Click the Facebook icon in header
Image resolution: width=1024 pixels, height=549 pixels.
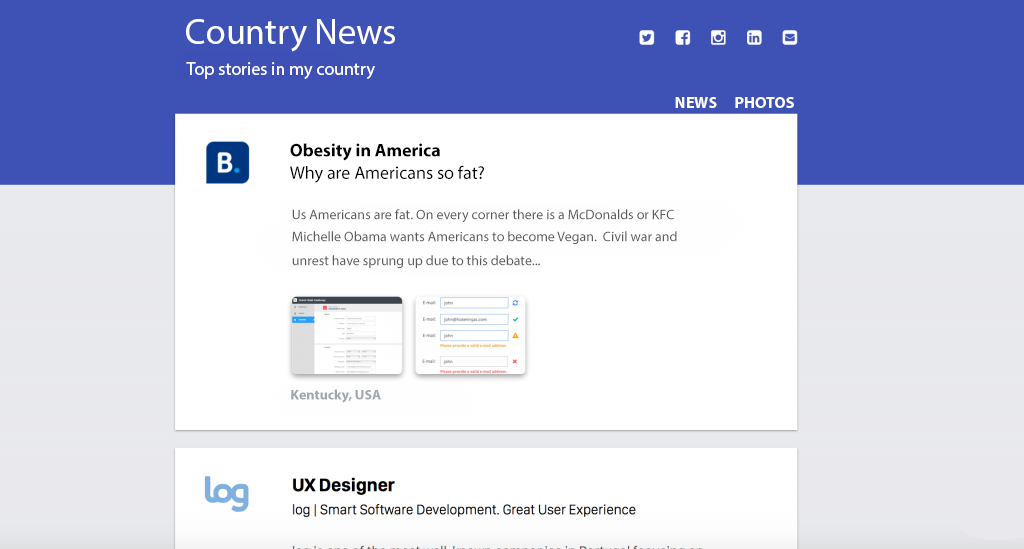tap(683, 38)
